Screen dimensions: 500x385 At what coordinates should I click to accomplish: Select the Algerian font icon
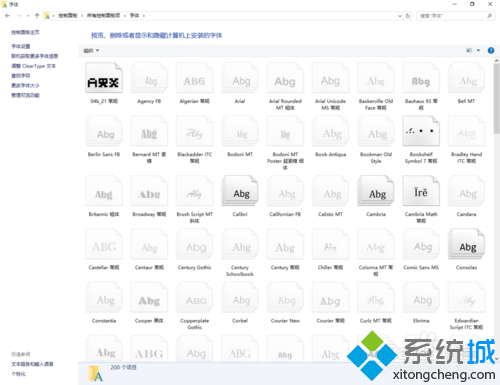pyautogui.click(x=194, y=78)
